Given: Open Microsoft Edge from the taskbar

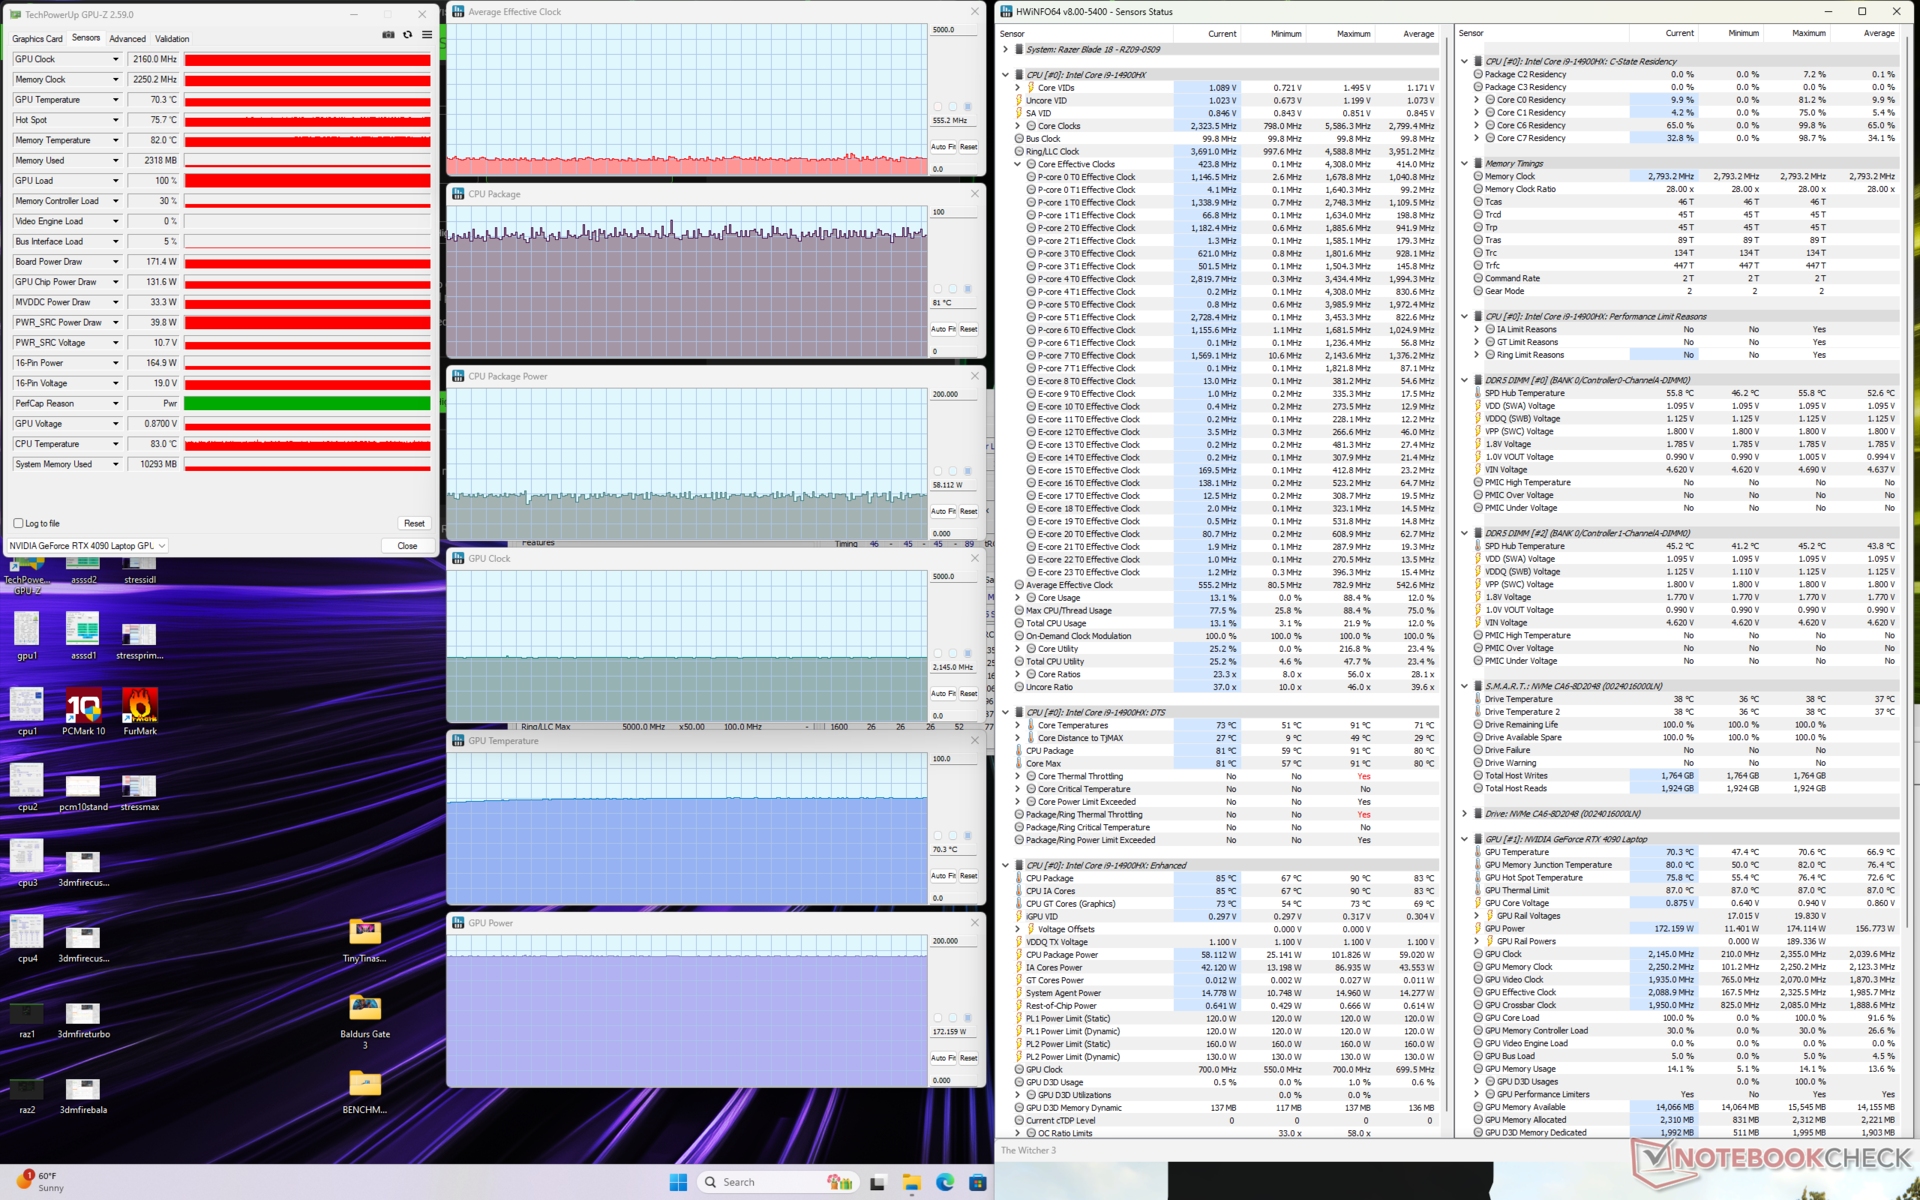Looking at the screenshot, I should coord(945,1182).
